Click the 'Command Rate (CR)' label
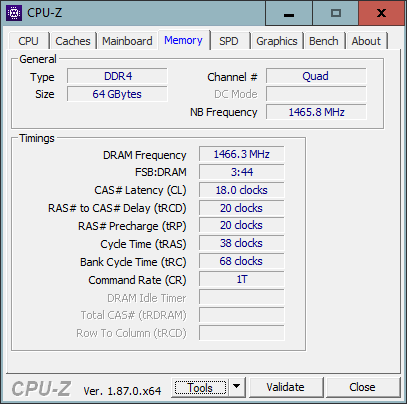The height and width of the screenshot is (404, 407). 137,280
